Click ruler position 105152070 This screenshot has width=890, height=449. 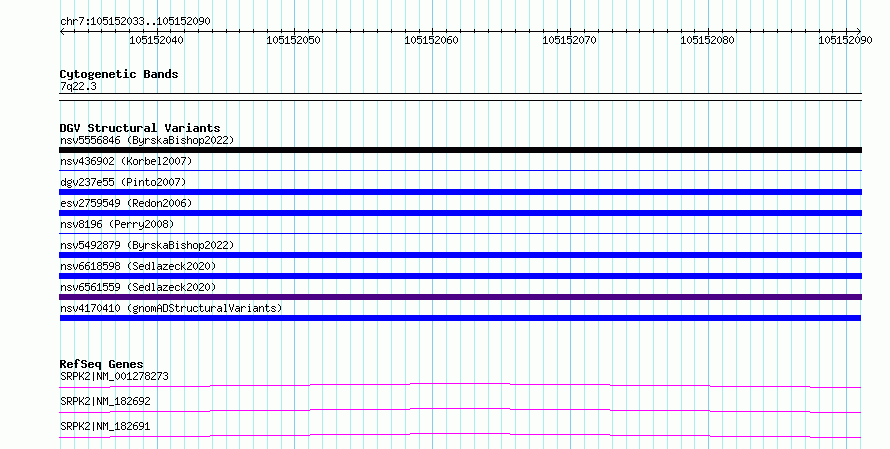(x=569, y=40)
